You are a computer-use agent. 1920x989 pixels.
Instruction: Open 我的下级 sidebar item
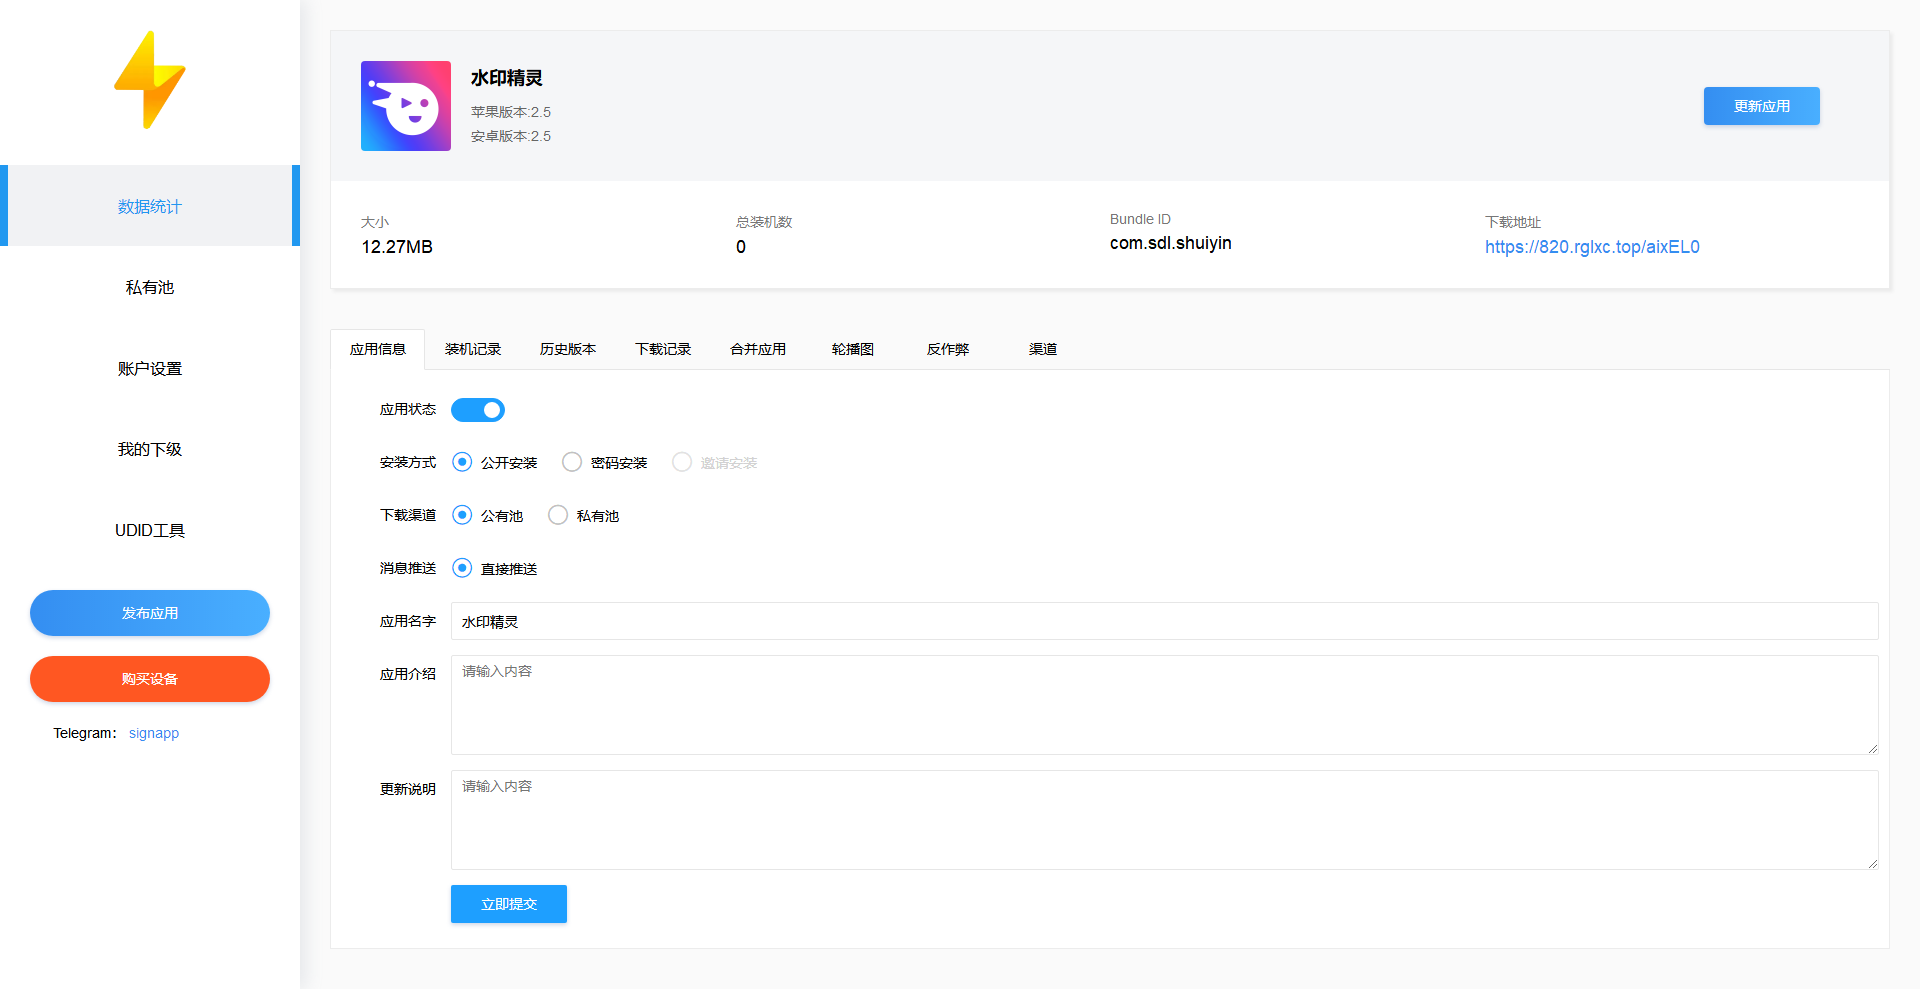coord(150,449)
